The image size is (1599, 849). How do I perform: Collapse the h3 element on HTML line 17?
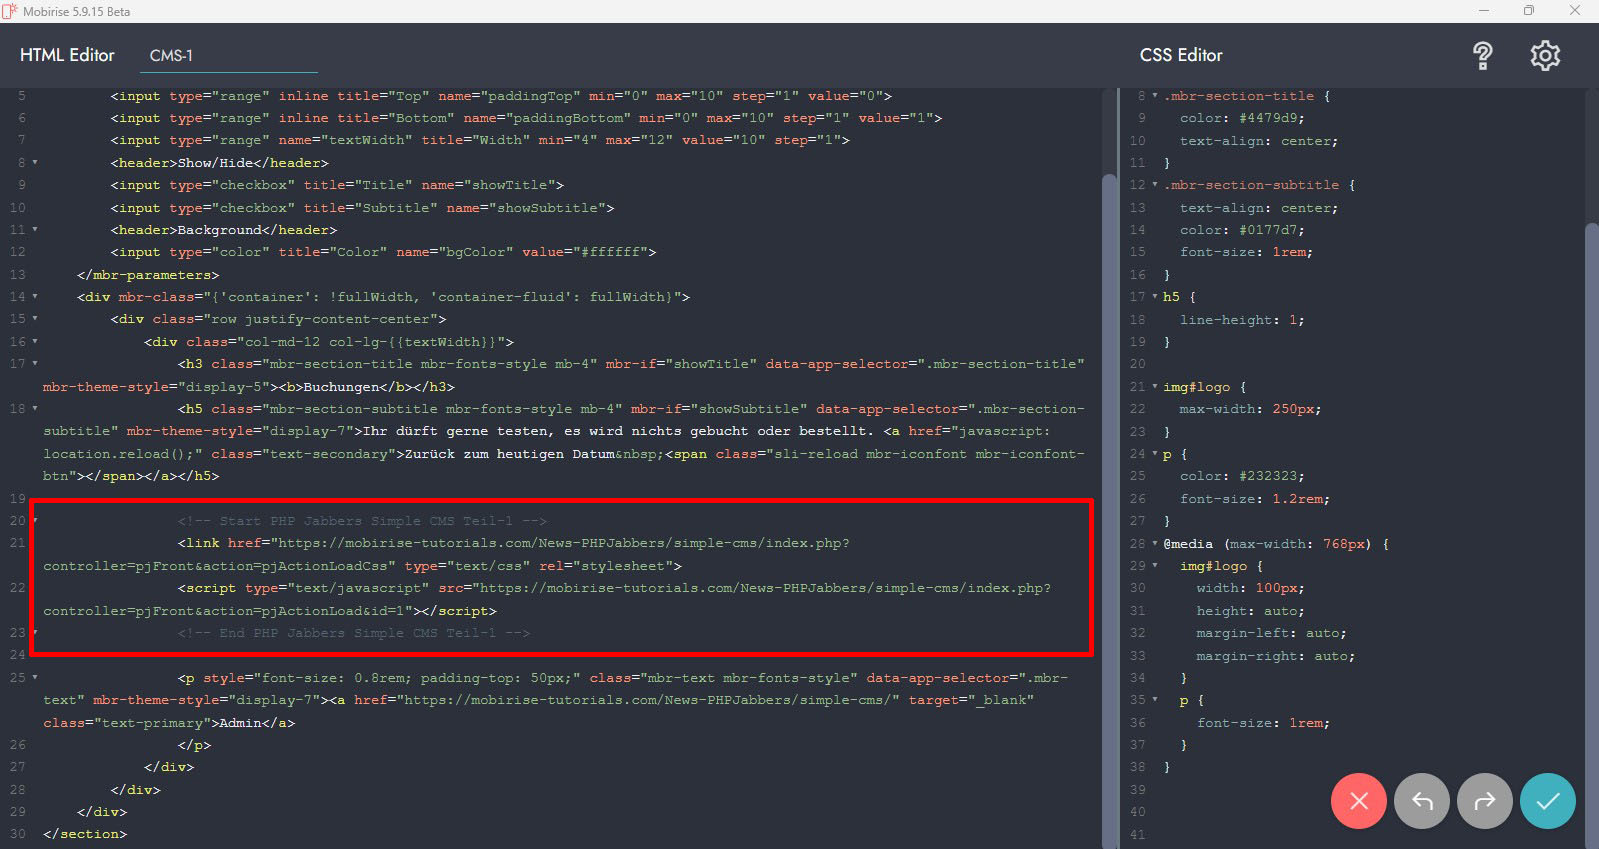[x=35, y=364]
